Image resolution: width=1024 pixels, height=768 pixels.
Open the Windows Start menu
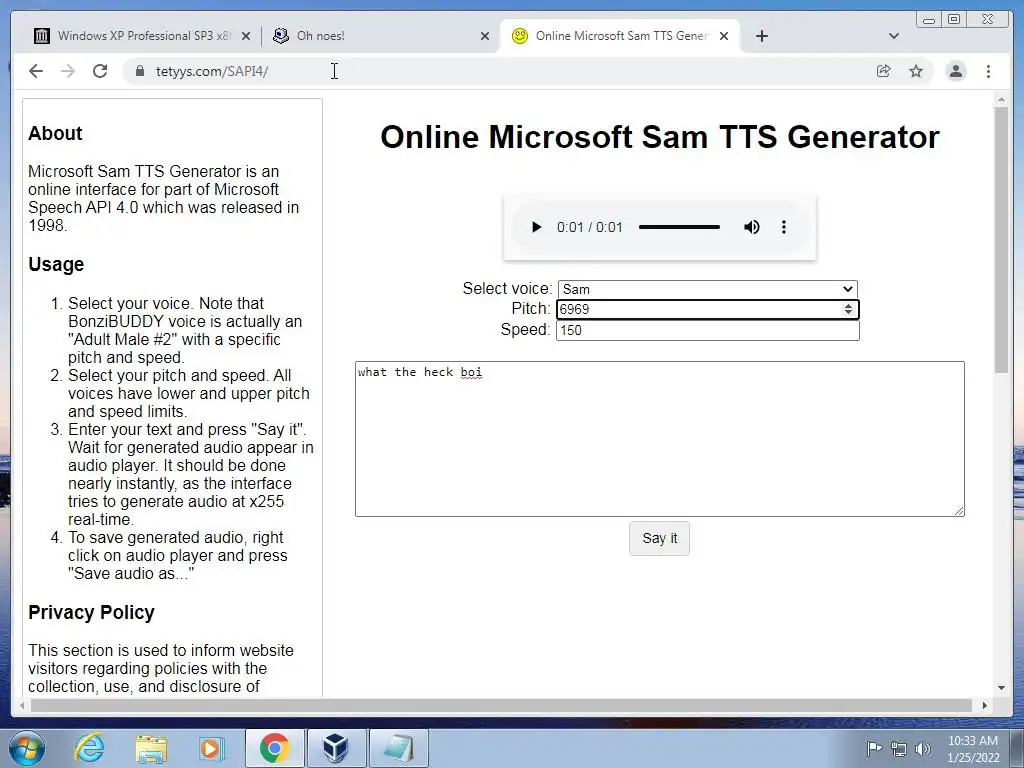(x=27, y=748)
